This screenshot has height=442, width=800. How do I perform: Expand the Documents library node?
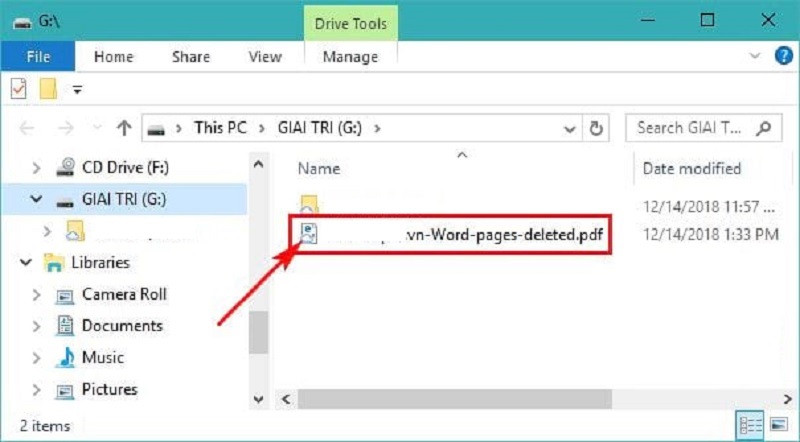click(37, 326)
